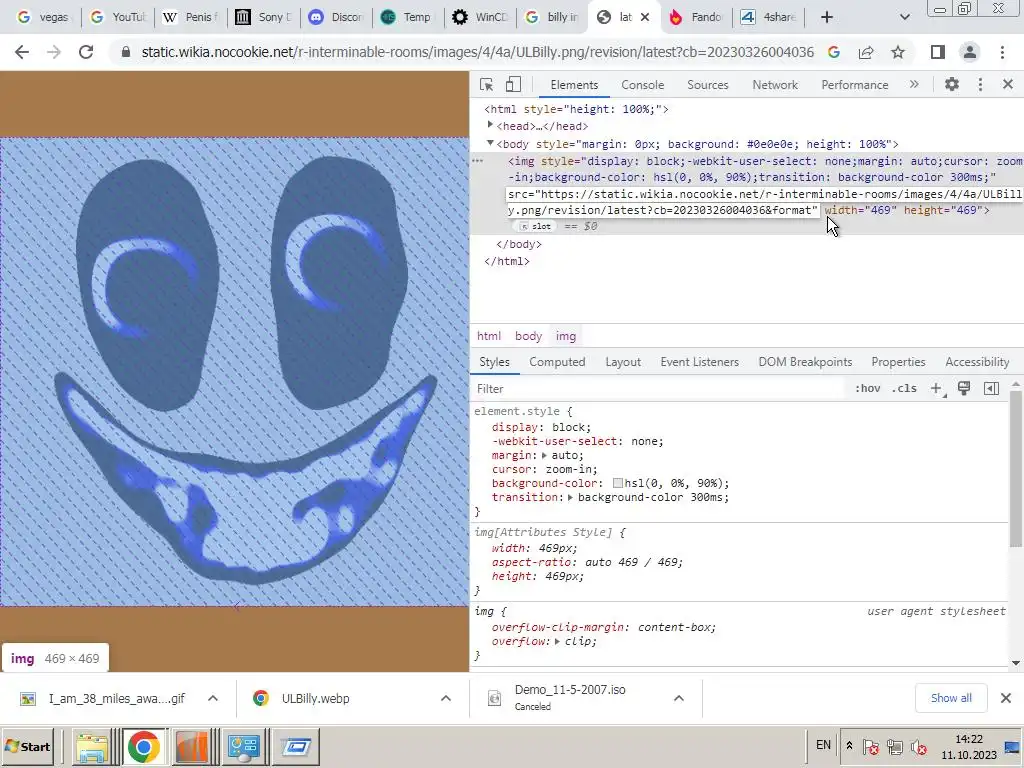Image resolution: width=1024 pixels, height=768 pixels.
Task: Open the ULBilly.webp downloaded file
Action: tap(315, 698)
